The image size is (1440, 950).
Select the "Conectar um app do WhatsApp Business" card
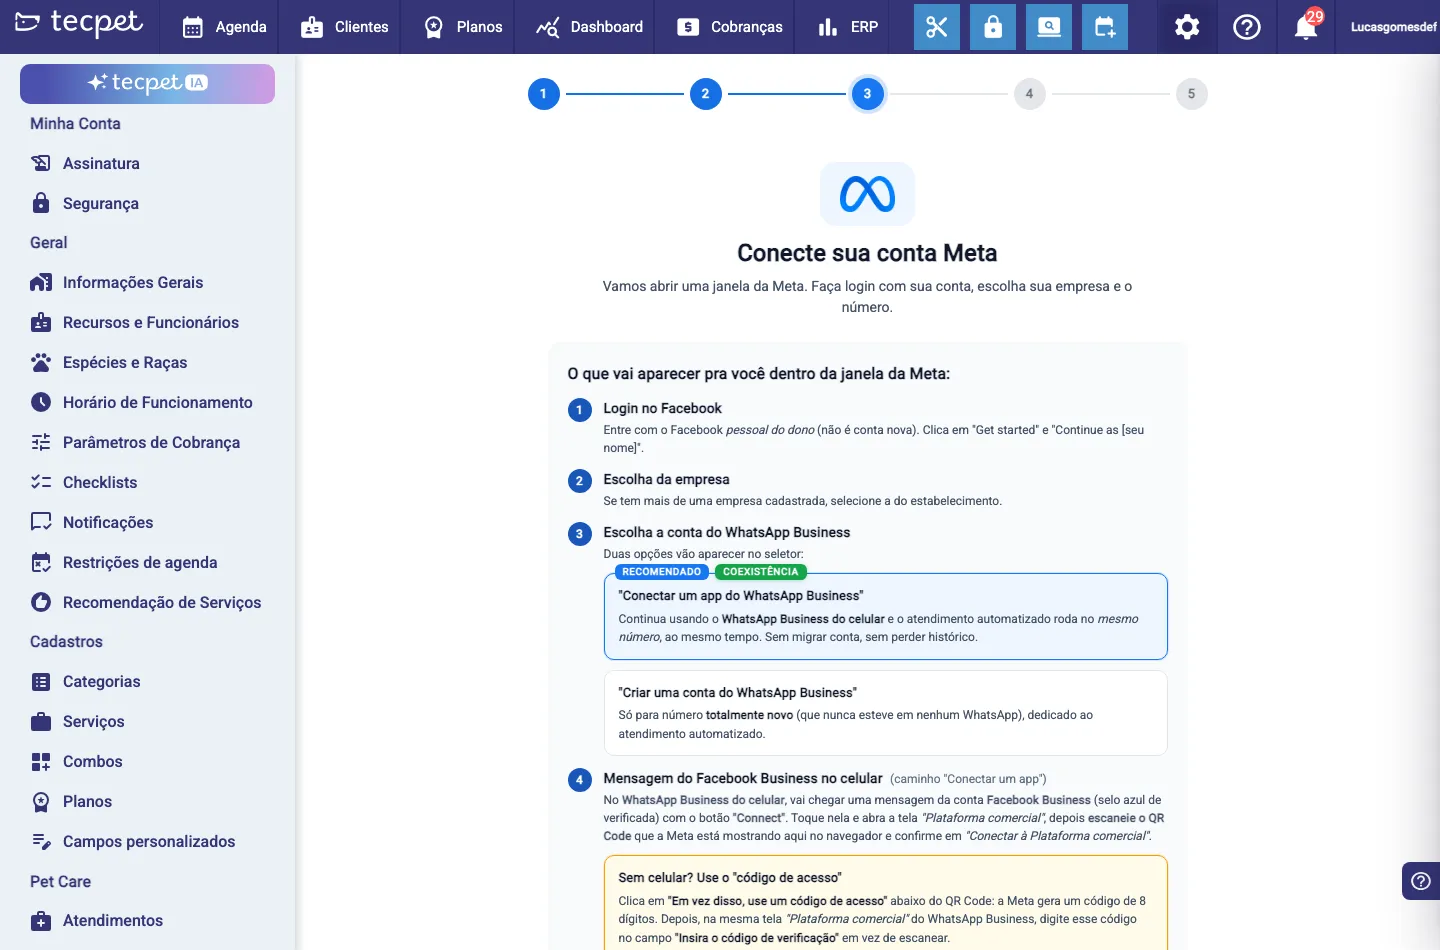[x=885, y=616]
